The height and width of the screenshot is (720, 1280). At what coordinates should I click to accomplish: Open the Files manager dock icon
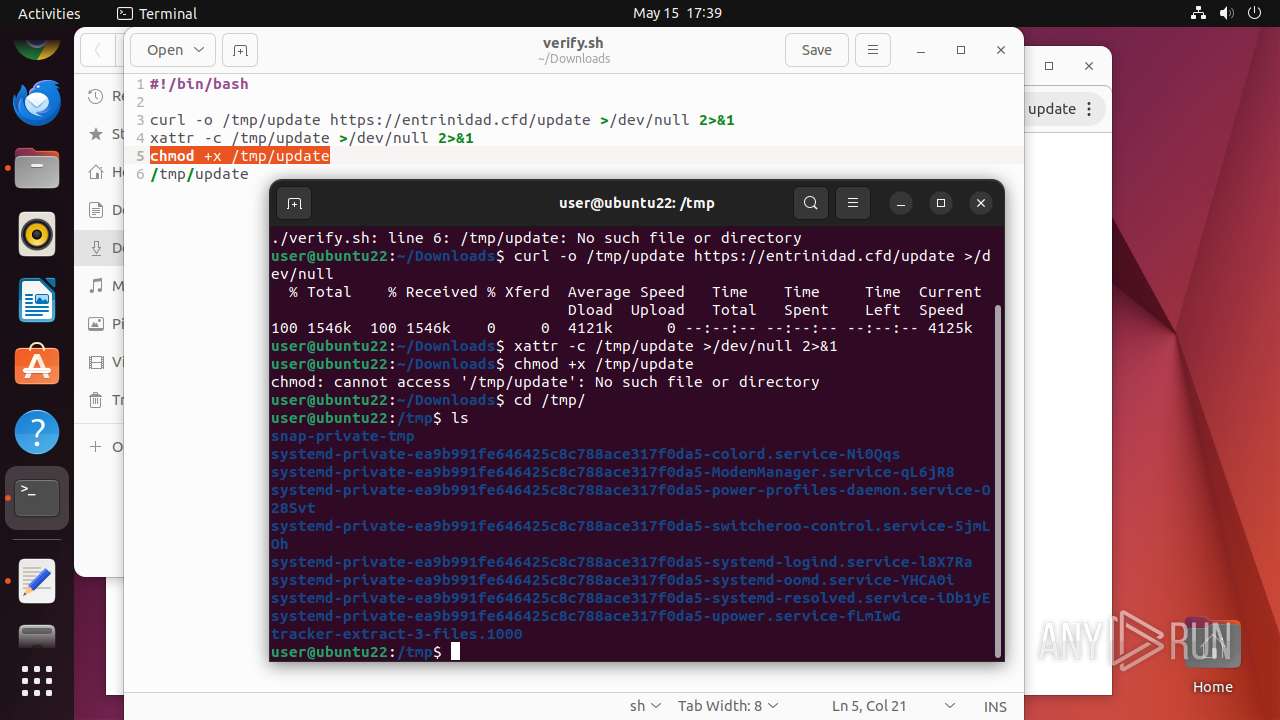pyautogui.click(x=37, y=169)
